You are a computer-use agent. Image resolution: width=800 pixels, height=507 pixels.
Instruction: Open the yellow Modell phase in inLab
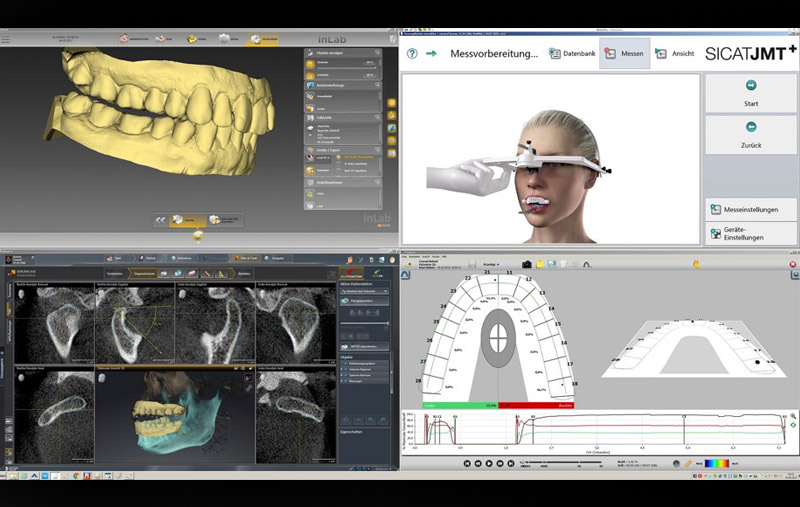pos(196,39)
